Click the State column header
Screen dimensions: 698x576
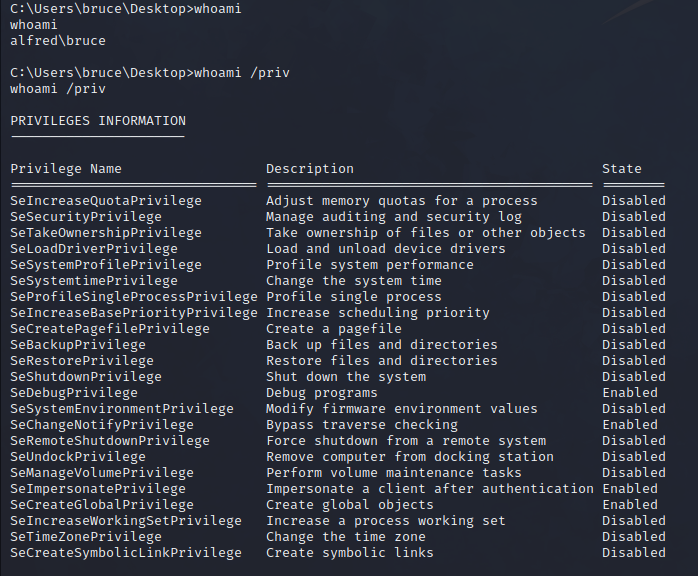[622, 169]
